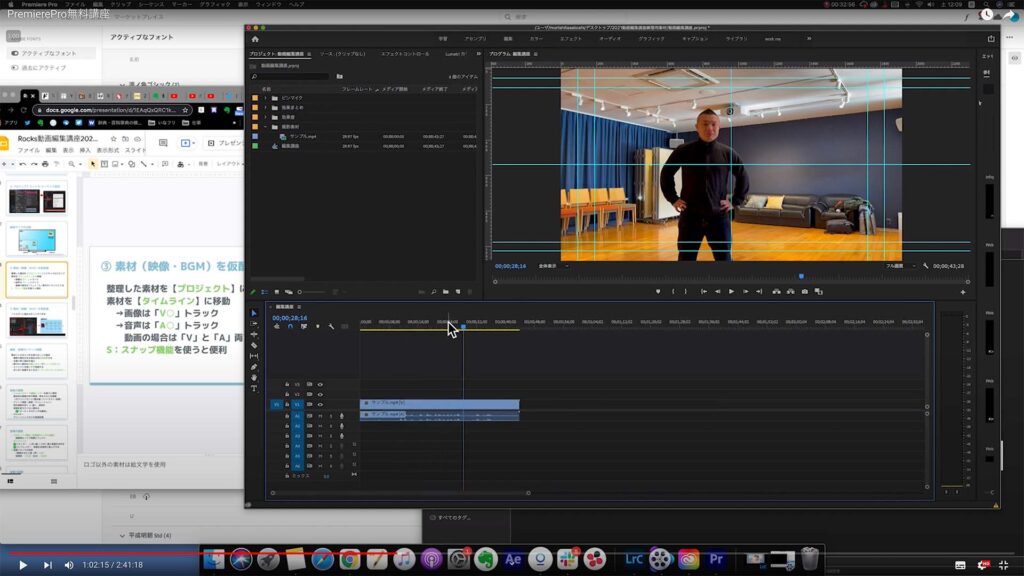Select the Pen tool in the tools panel
The width and height of the screenshot is (1024, 576).
tap(254, 367)
